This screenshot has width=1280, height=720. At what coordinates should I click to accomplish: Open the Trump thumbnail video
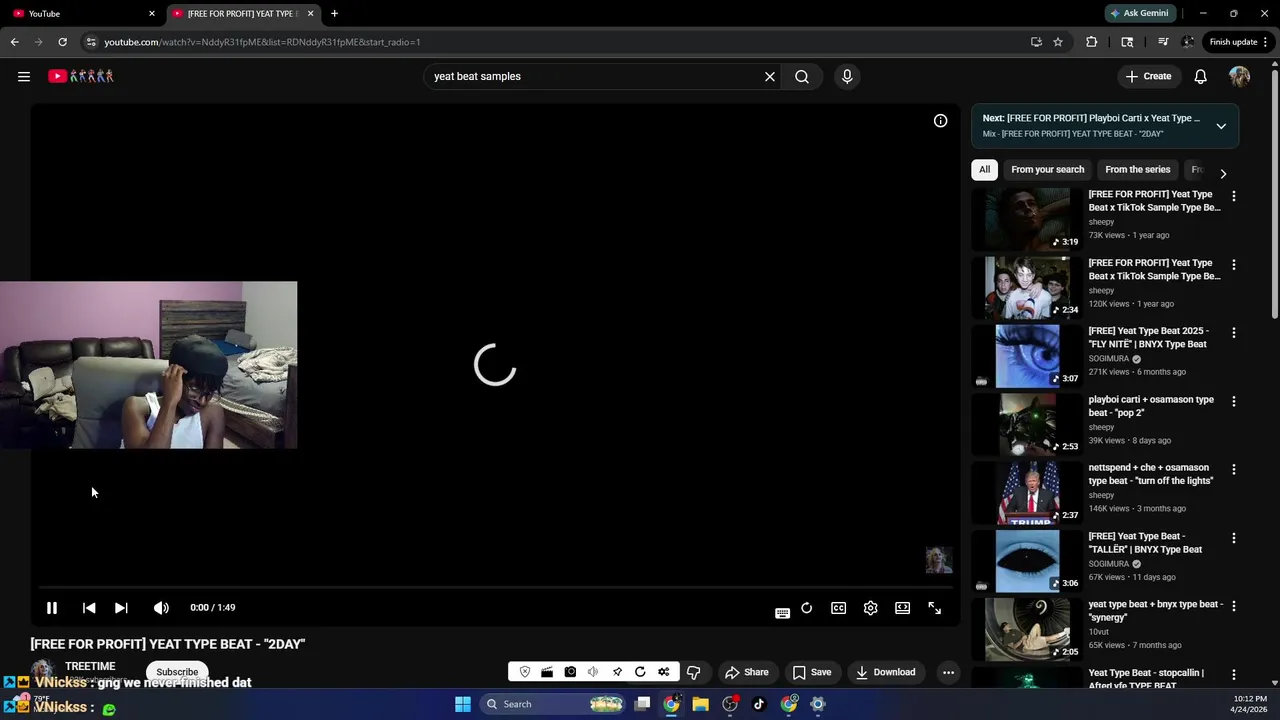click(1026, 493)
